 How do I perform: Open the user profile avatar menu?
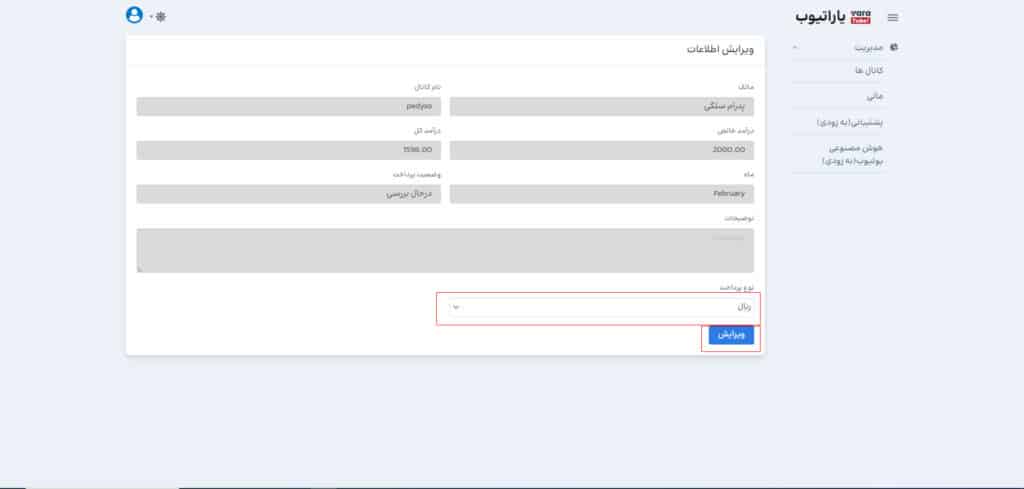135,15
